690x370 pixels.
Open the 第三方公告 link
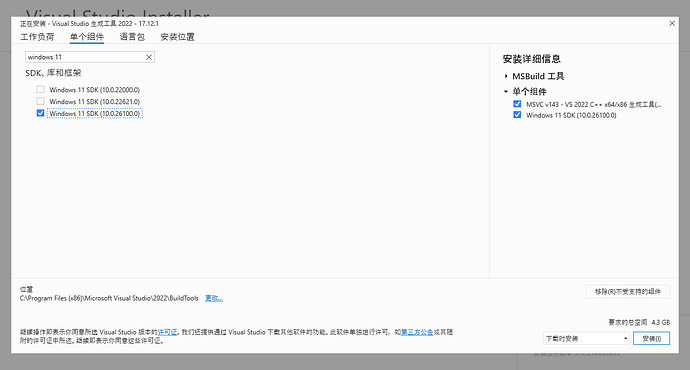(417, 332)
